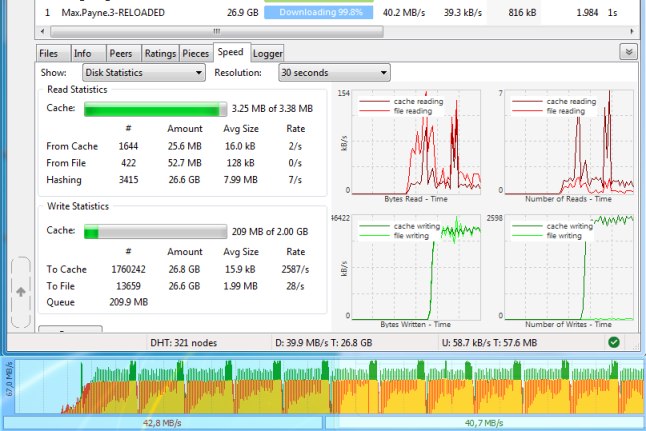The width and height of the screenshot is (646, 431).
Task: Click the To File row label
Action: [x=60, y=286]
